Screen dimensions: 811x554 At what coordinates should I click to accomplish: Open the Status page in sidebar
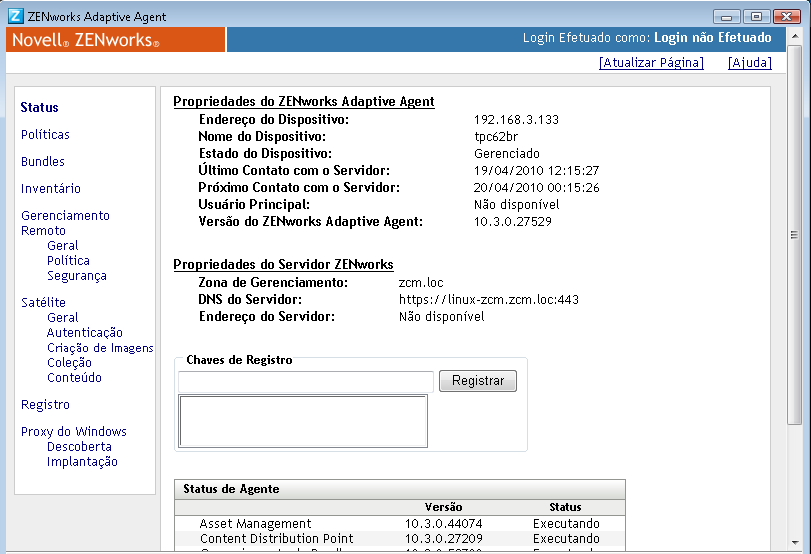[39, 108]
